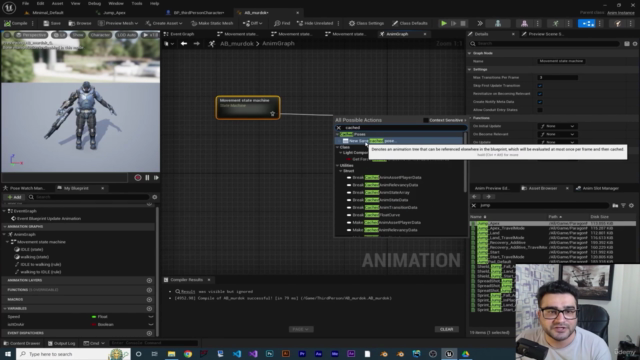Click the graph forward navigation arrow
640x360 pixels.
point(197,44)
